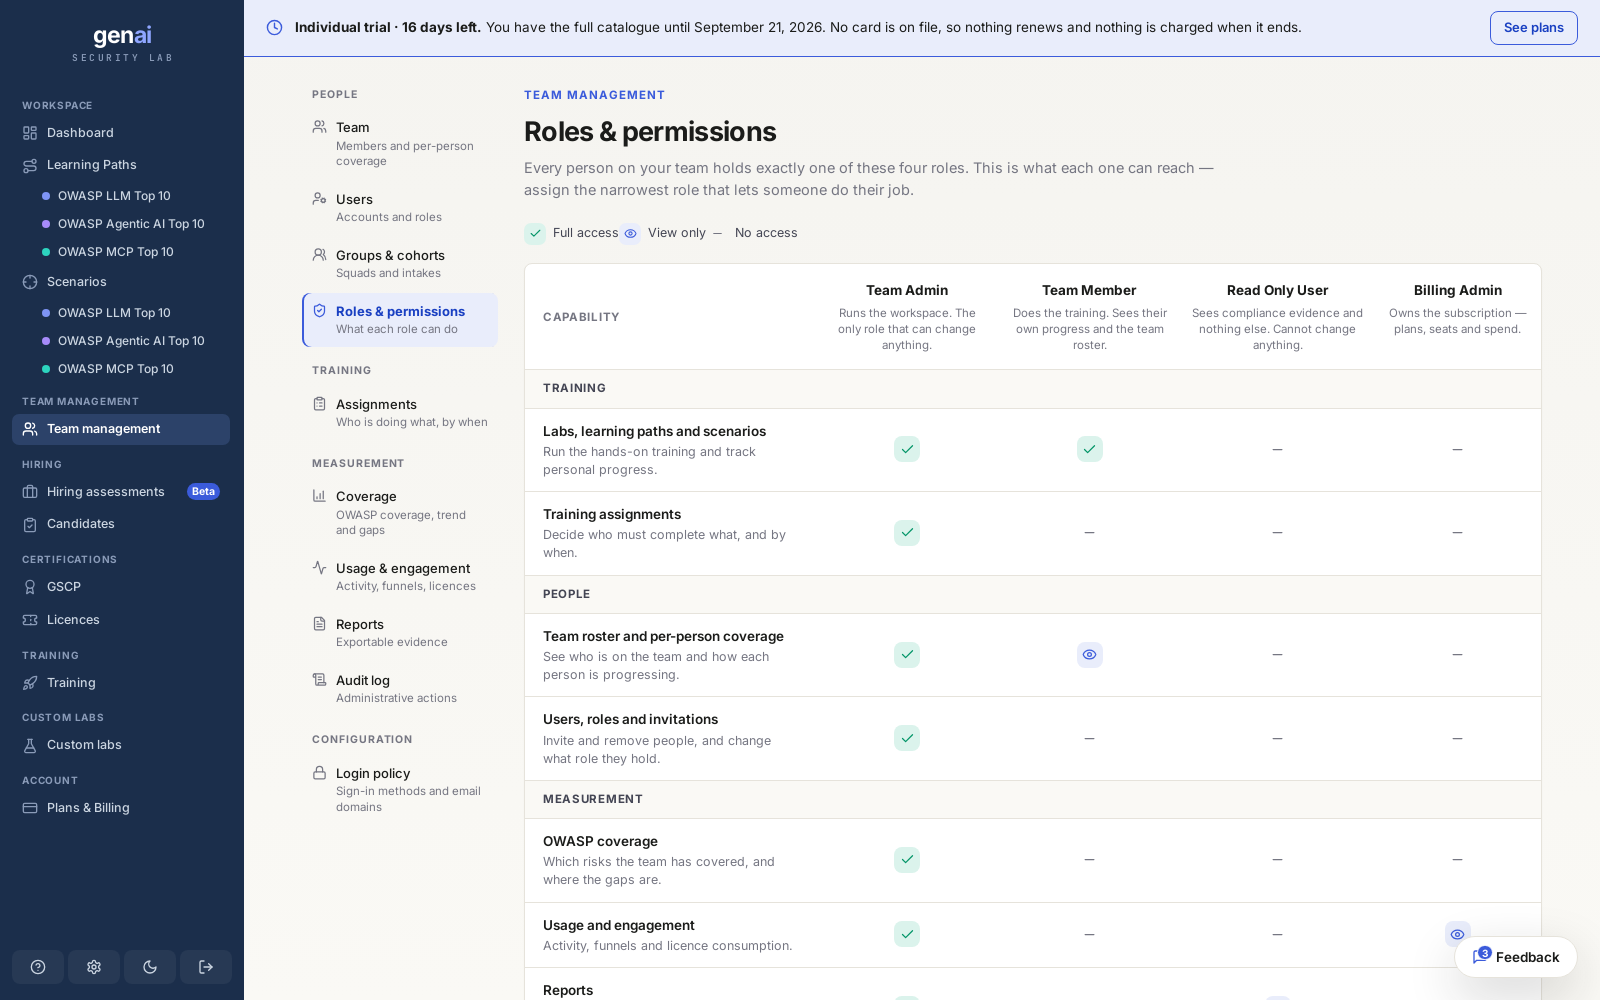Click the Team Admin column header
1600x1000 pixels.
907,290
